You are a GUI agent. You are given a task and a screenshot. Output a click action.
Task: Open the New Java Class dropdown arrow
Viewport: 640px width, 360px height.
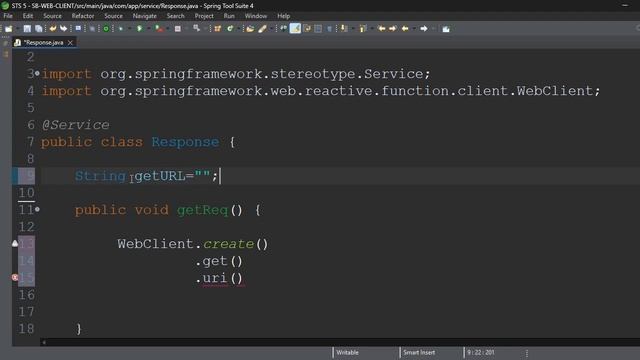click(x=239, y=29)
